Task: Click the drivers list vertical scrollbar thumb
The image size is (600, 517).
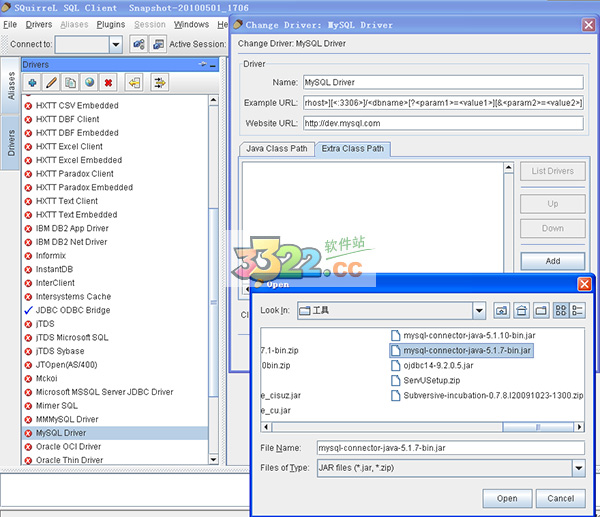Action: [x=214, y=302]
